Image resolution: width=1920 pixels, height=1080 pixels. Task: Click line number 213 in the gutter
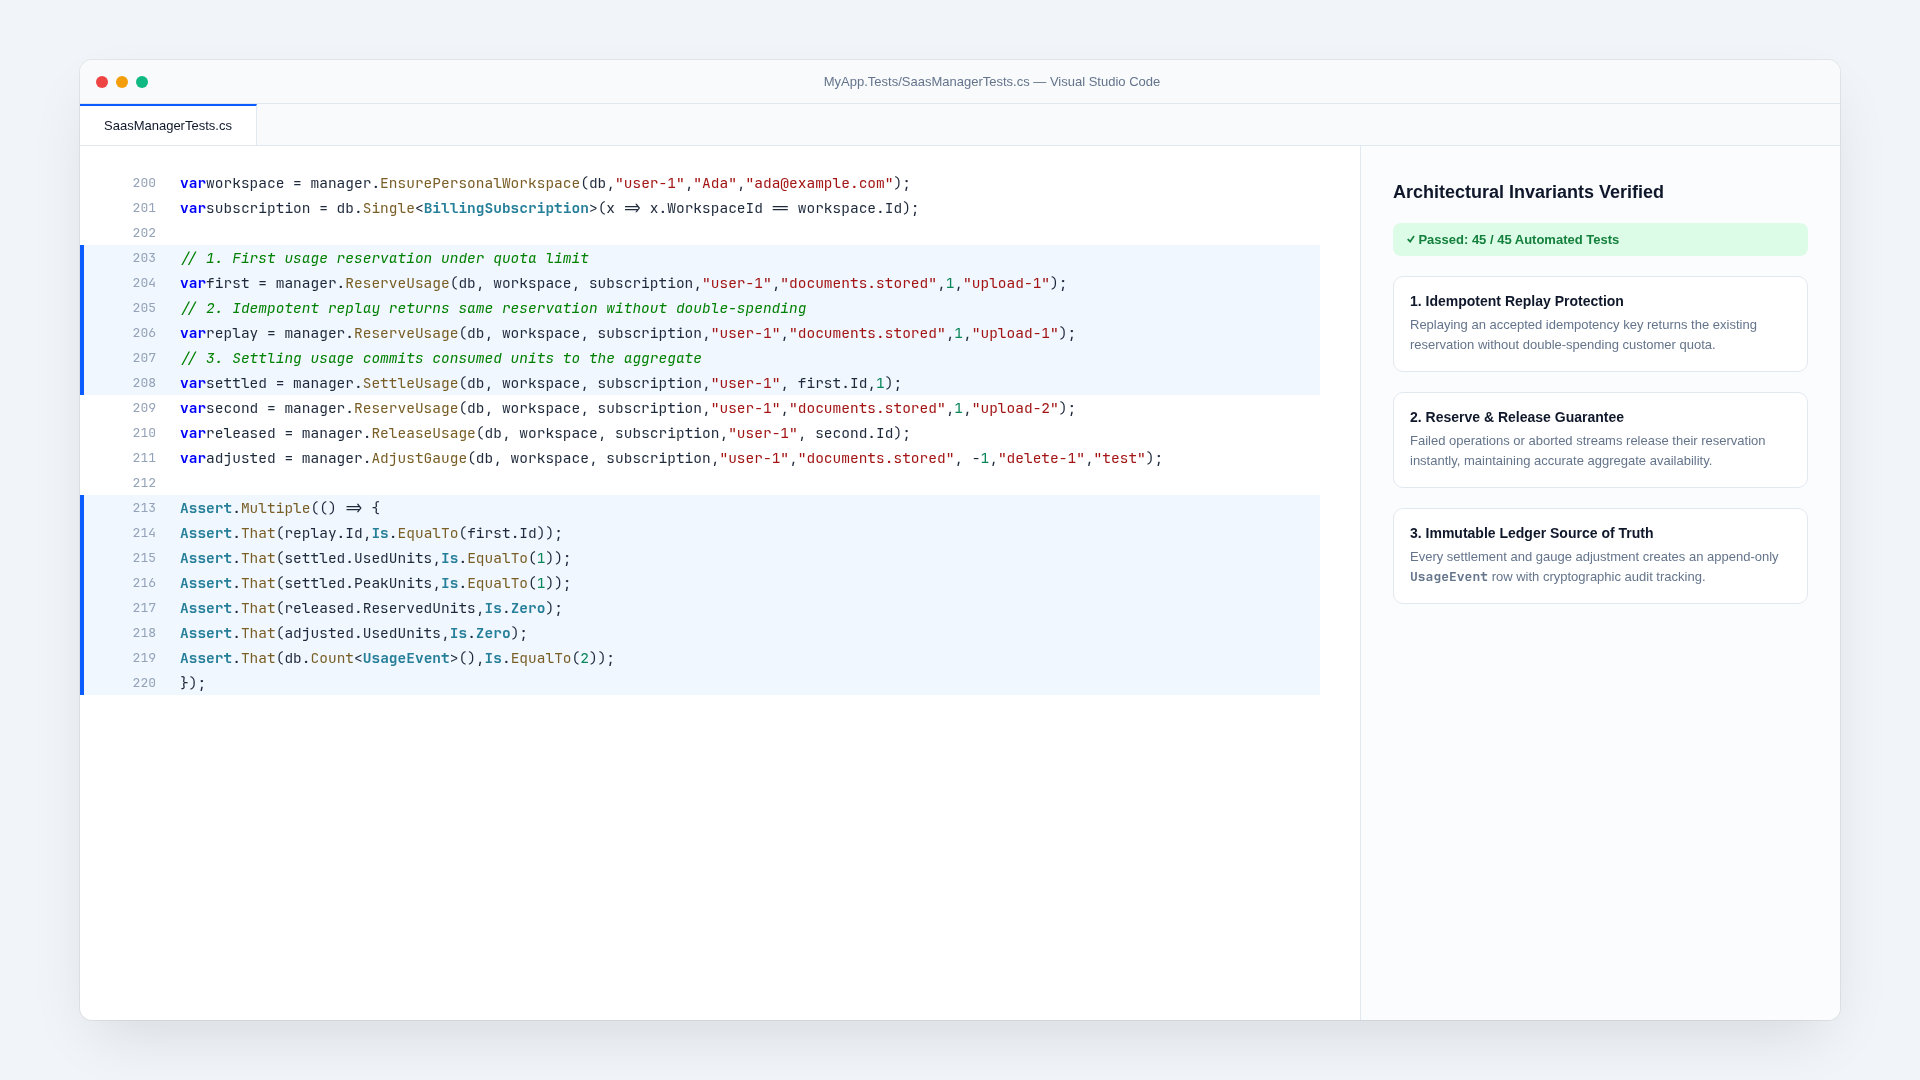pyautogui.click(x=144, y=508)
